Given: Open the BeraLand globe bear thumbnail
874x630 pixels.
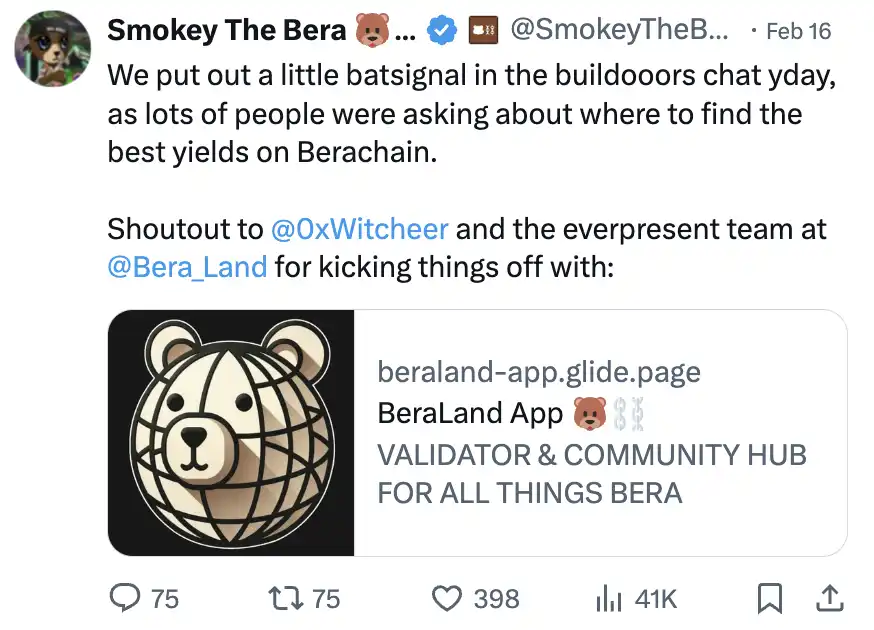Looking at the screenshot, I should 232,433.
